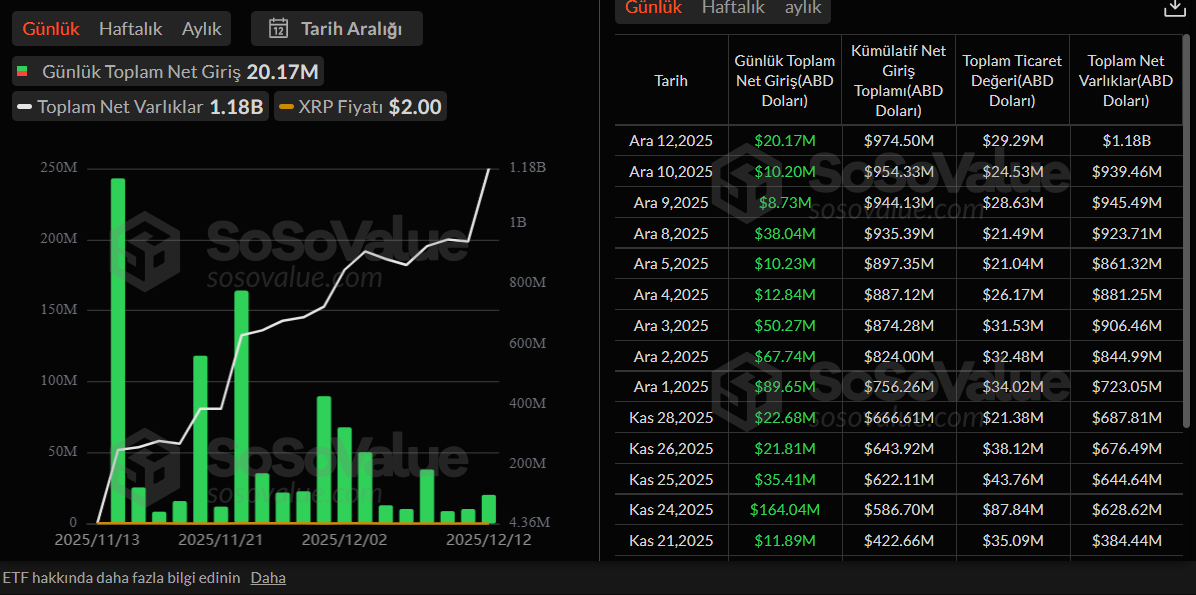Click the $12.84M net inflow cell
The image size is (1196, 595).
(x=785, y=294)
